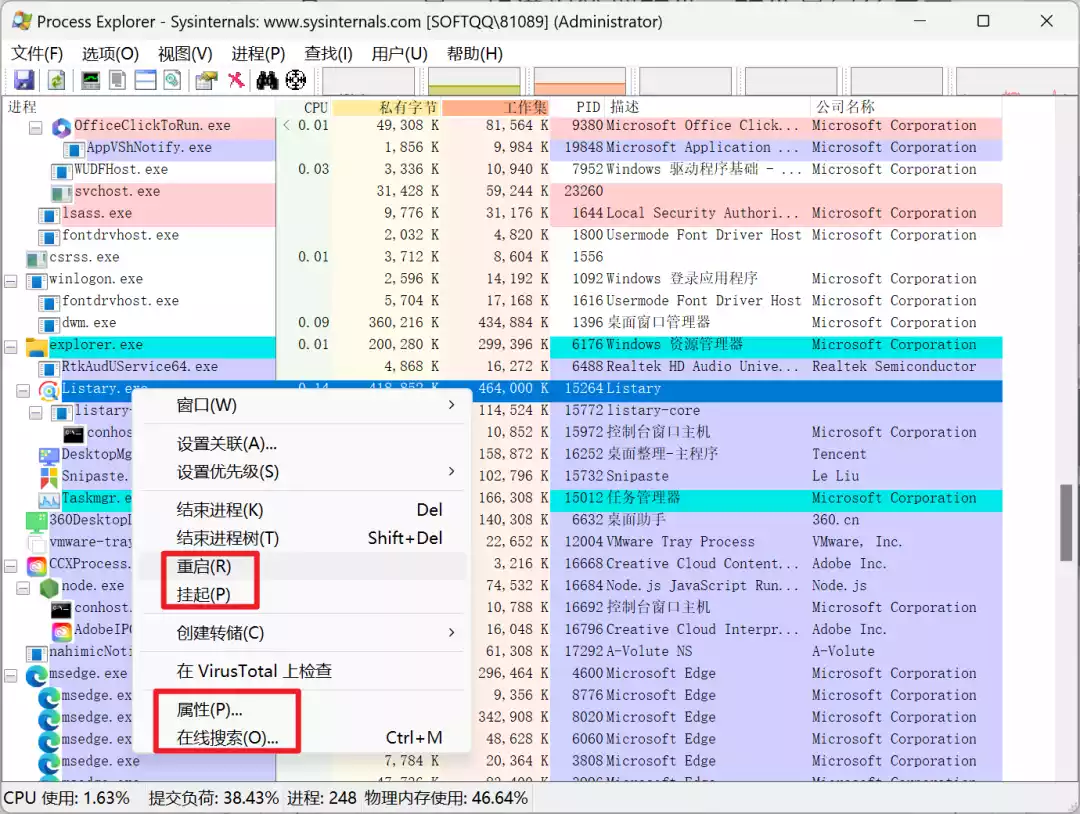
Task: Choose 在 VirusTotal 上检查
Action: (x=303, y=671)
